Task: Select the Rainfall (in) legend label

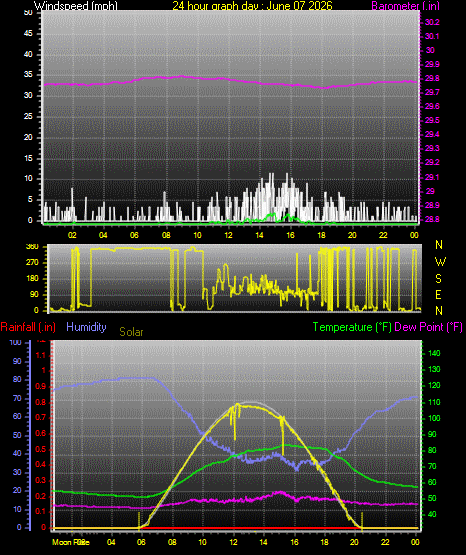Action: (28, 327)
